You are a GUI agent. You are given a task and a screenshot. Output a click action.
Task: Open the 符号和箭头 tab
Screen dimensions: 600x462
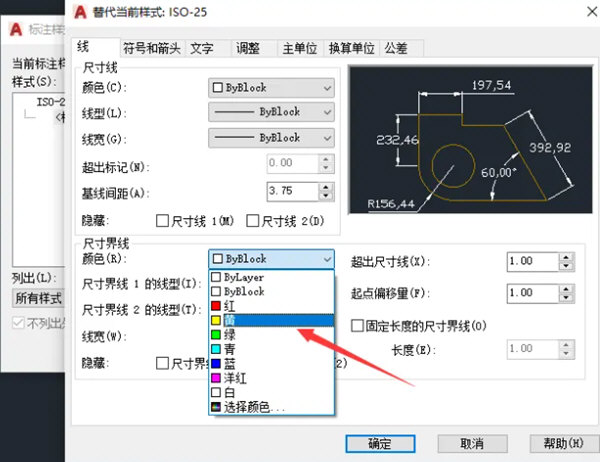pos(152,49)
